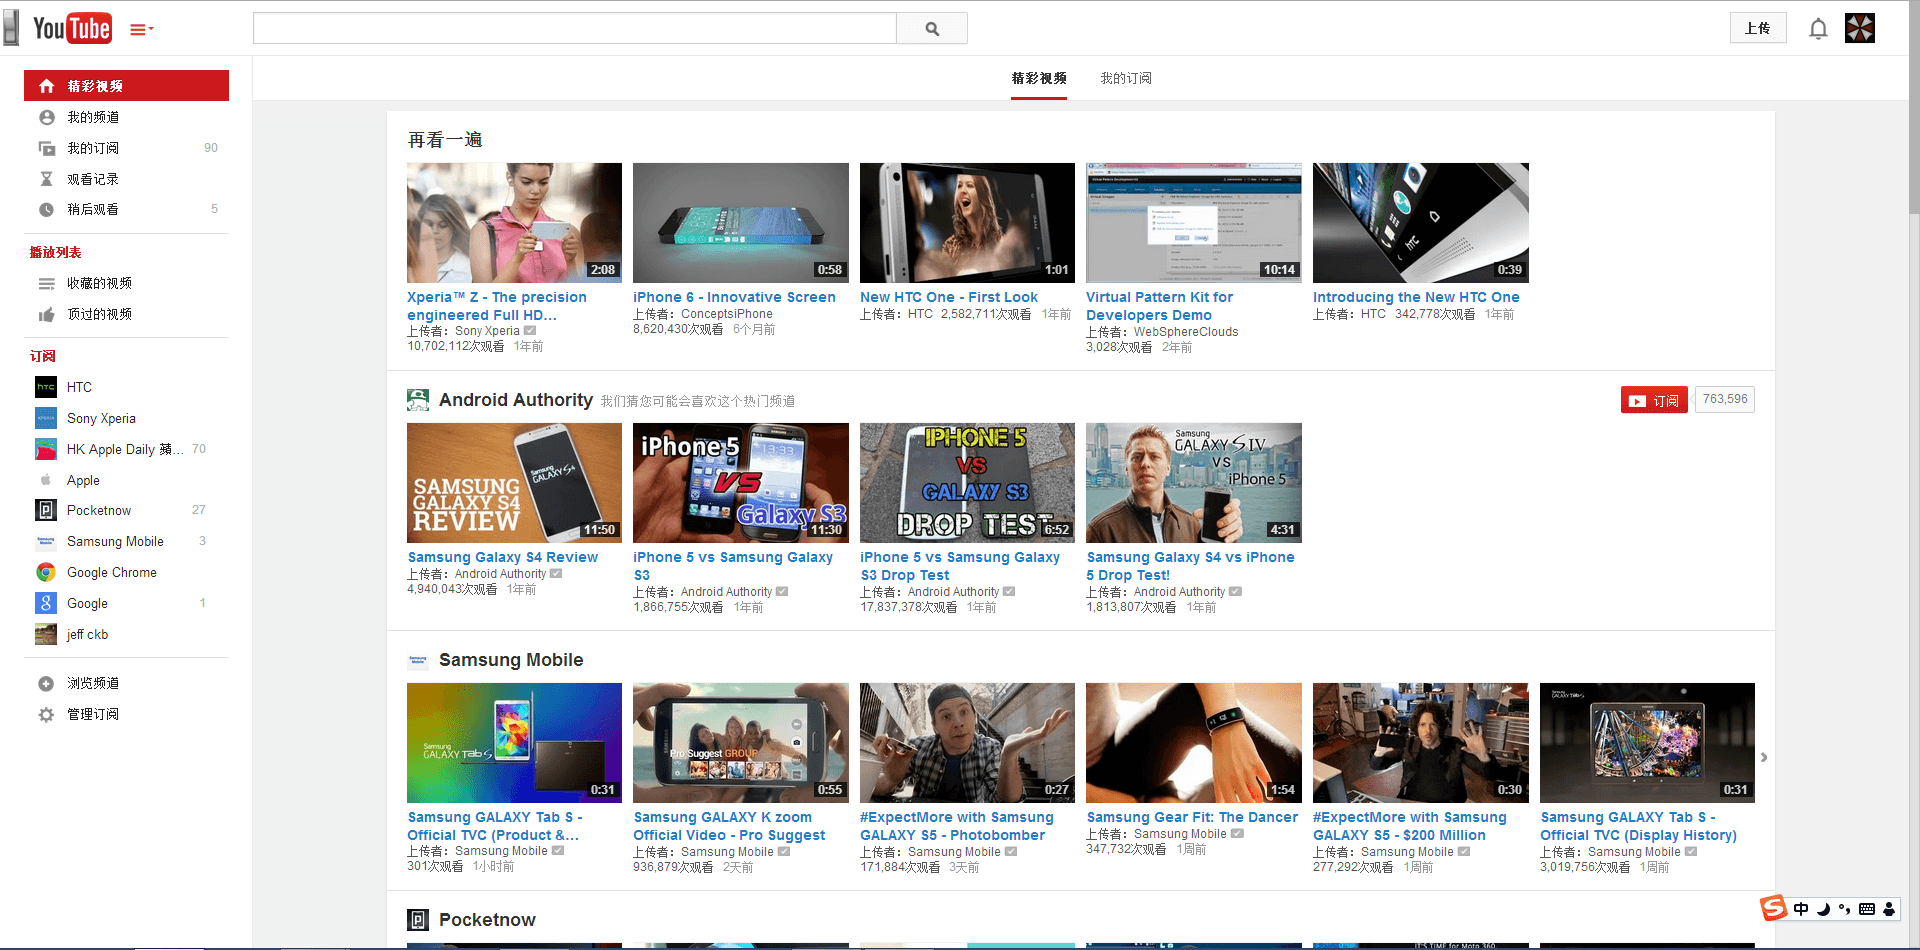Open #ExpectMore Photobomber video thumbnail

pyautogui.click(x=967, y=743)
